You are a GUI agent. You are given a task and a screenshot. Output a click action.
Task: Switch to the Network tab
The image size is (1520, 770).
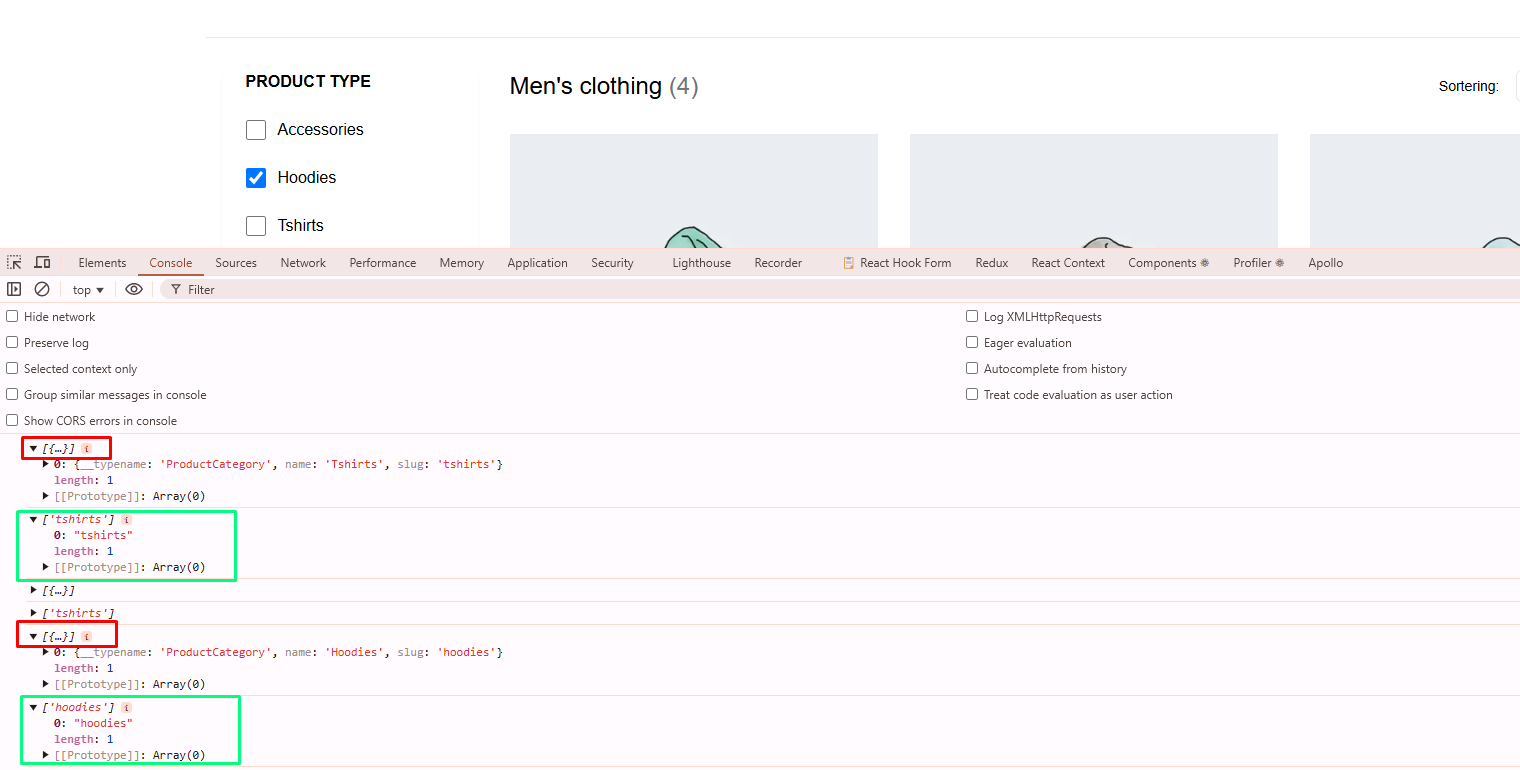[303, 263]
